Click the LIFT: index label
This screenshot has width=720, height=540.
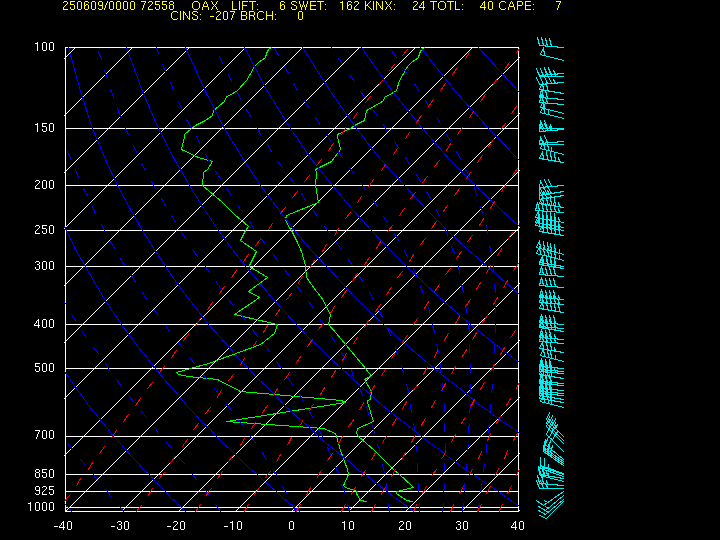point(245,6)
